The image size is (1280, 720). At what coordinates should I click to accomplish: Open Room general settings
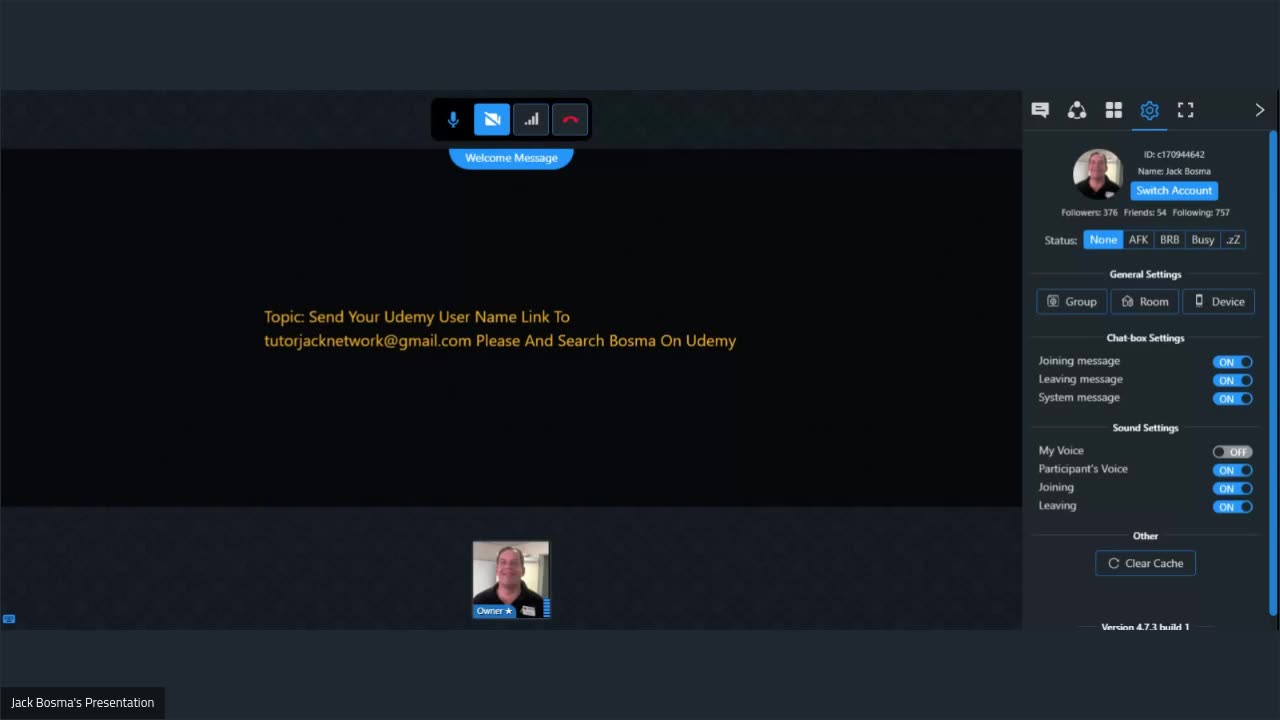pos(1145,302)
